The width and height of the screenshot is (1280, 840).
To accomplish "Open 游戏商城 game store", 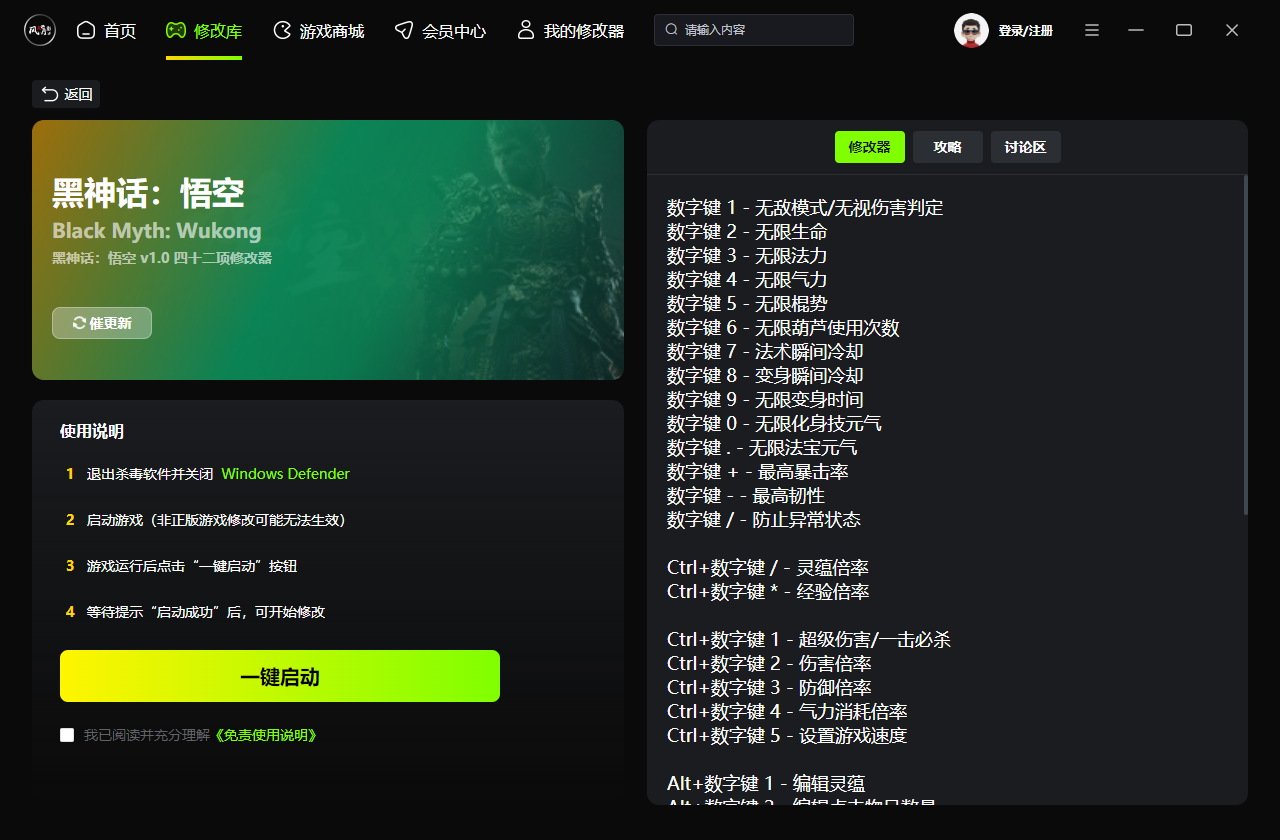I will (319, 31).
